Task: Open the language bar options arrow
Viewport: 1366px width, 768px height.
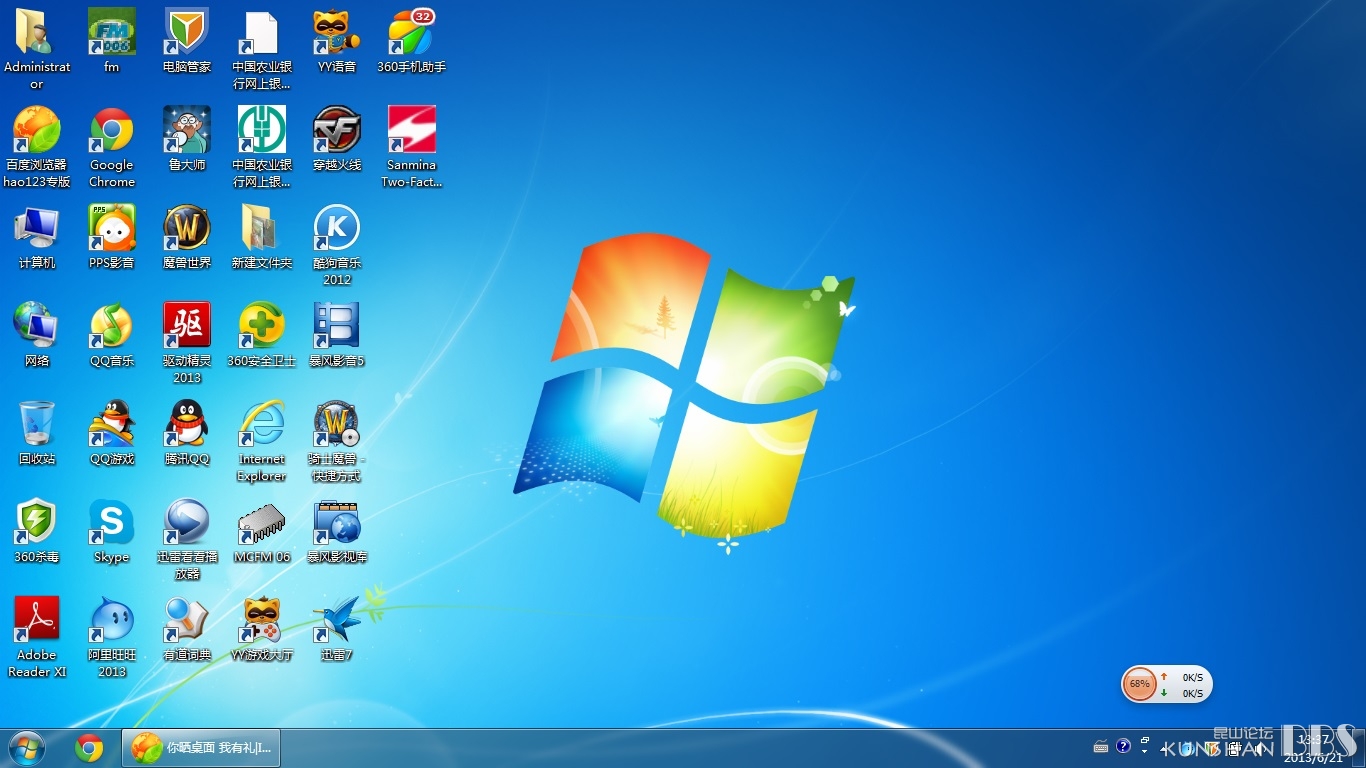Action: [x=1145, y=751]
